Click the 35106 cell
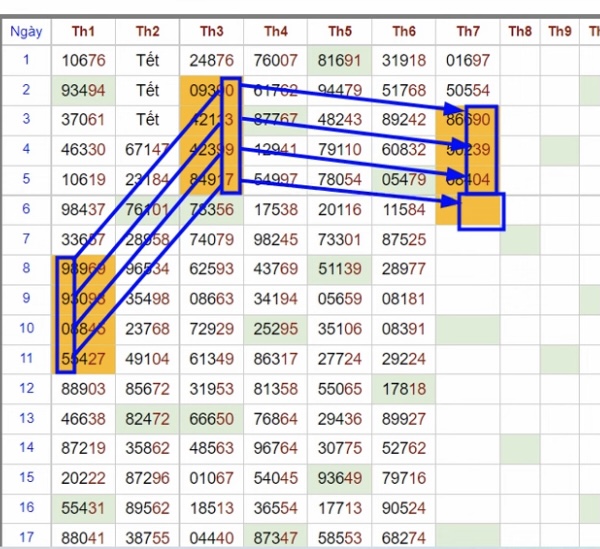Image resolution: width=600 pixels, height=549 pixels. tap(340, 329)
